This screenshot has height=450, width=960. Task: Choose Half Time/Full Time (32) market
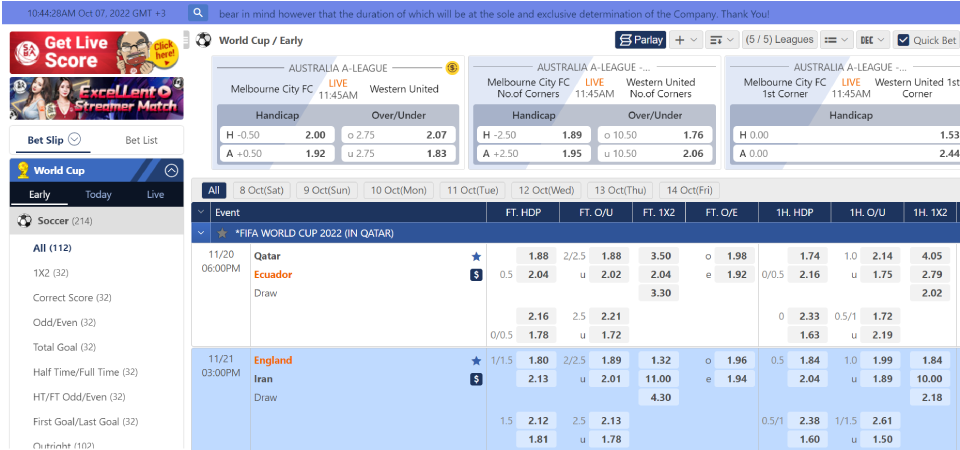[84, 372]
